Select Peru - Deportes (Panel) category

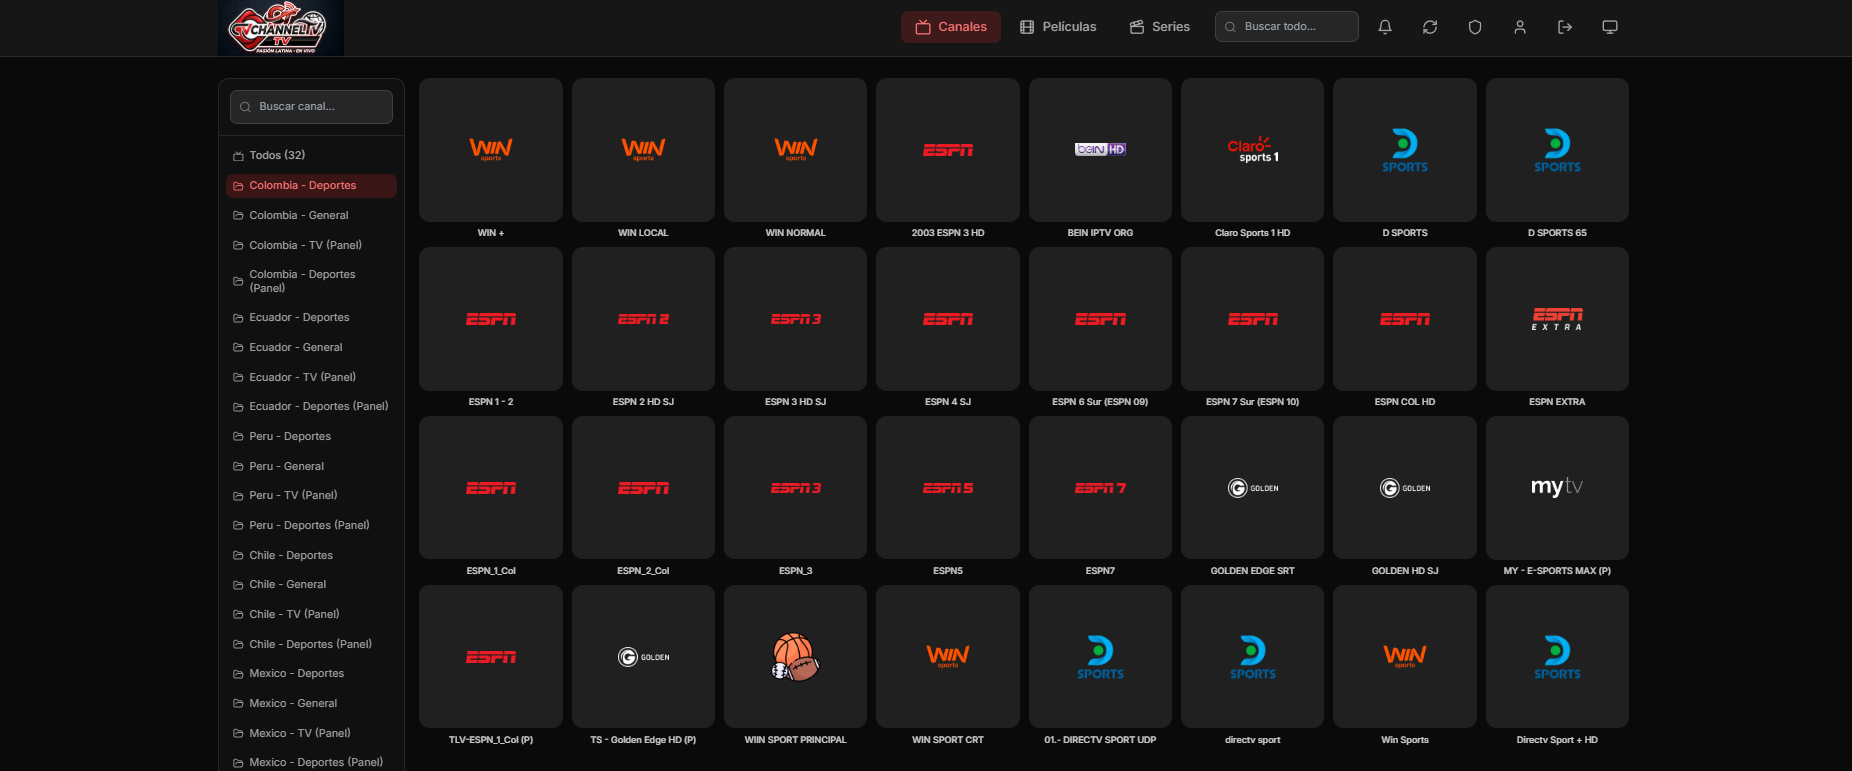point(311,525)
